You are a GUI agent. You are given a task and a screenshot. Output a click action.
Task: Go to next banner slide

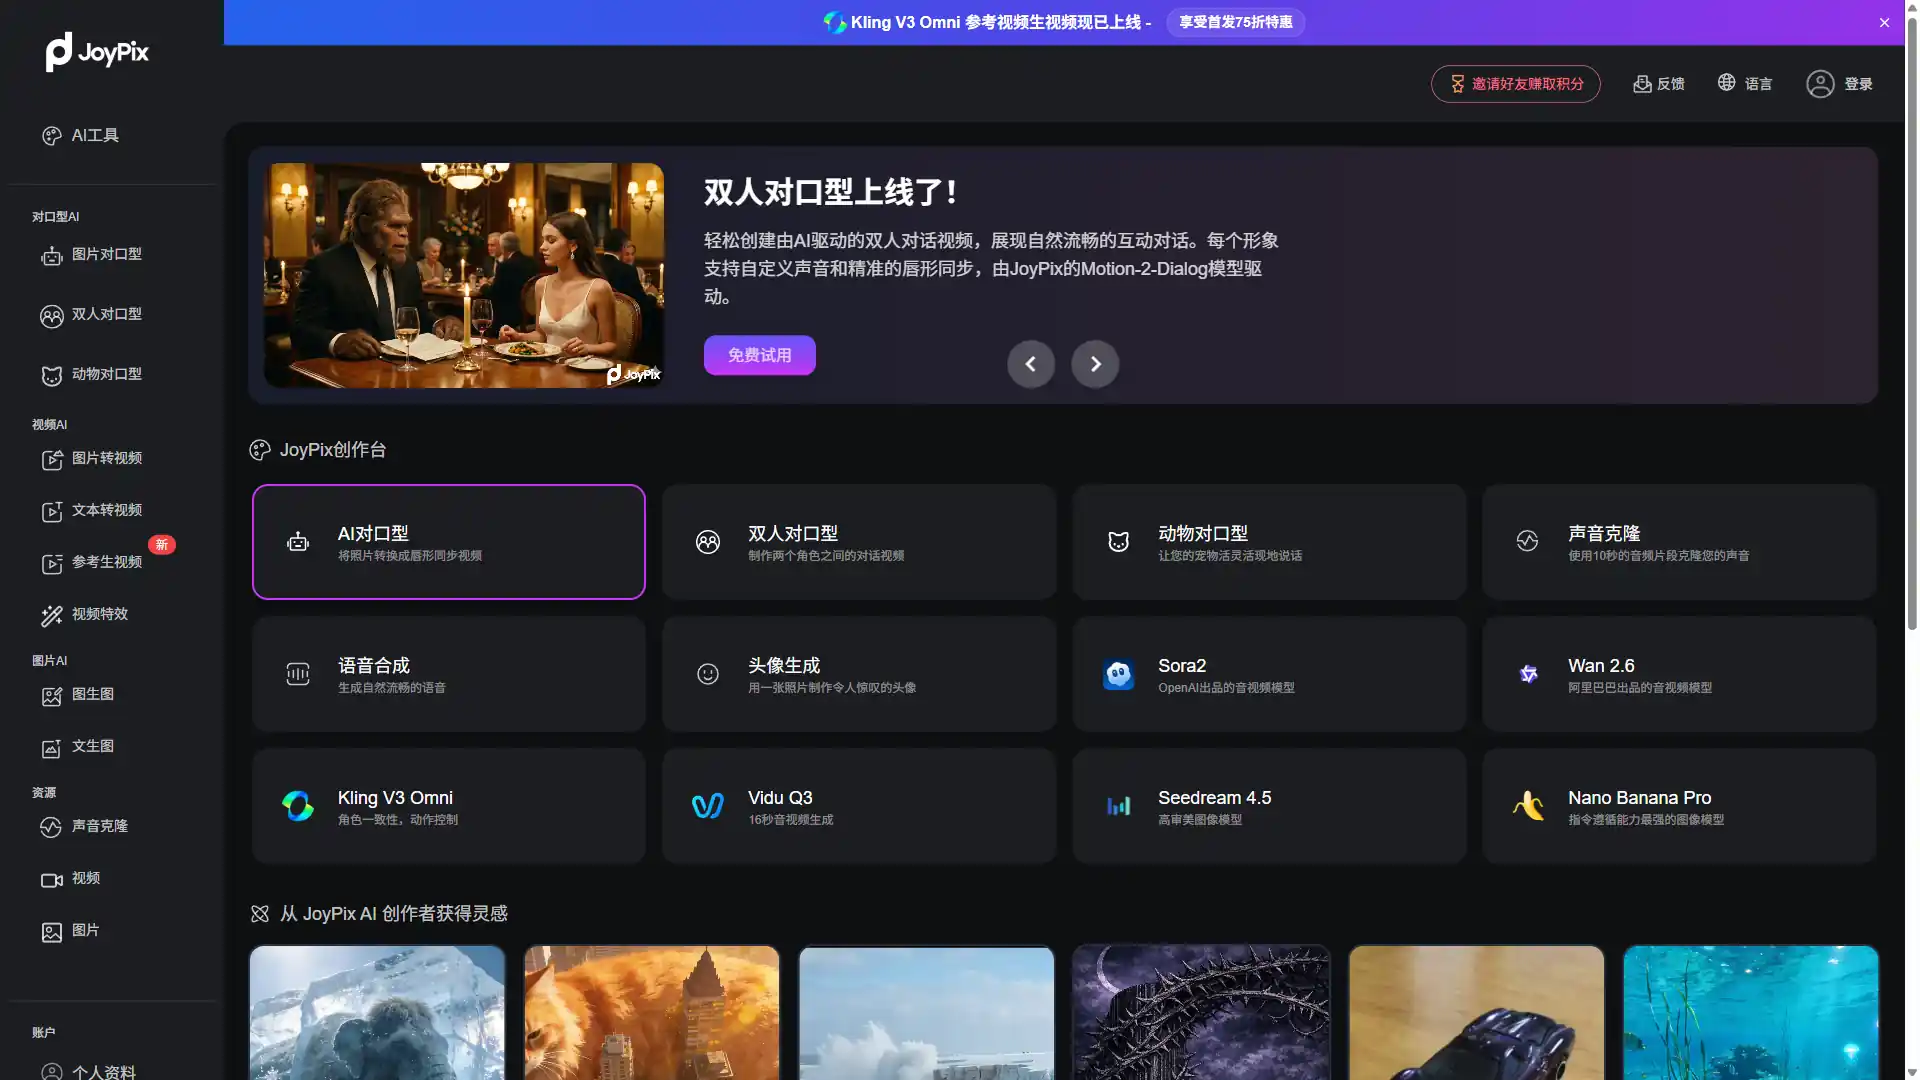point(1095,364)
